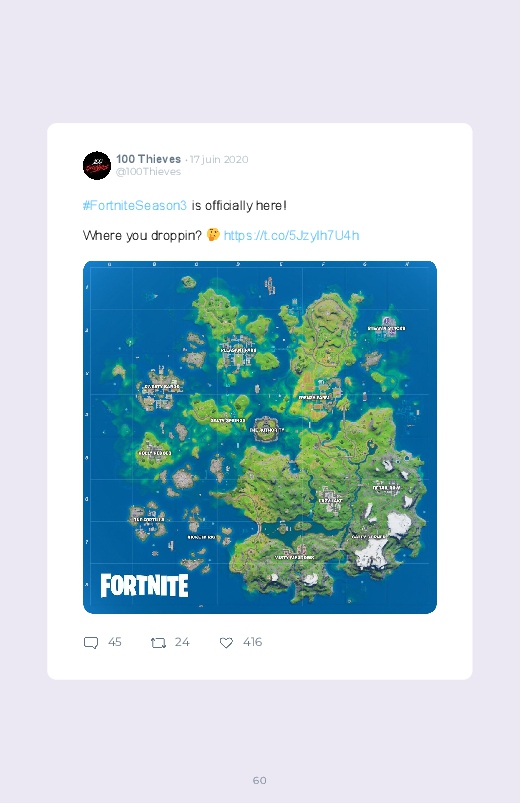Click page number 60 at bottom
The width and height of the screenshot is (520, 803).
260,780
